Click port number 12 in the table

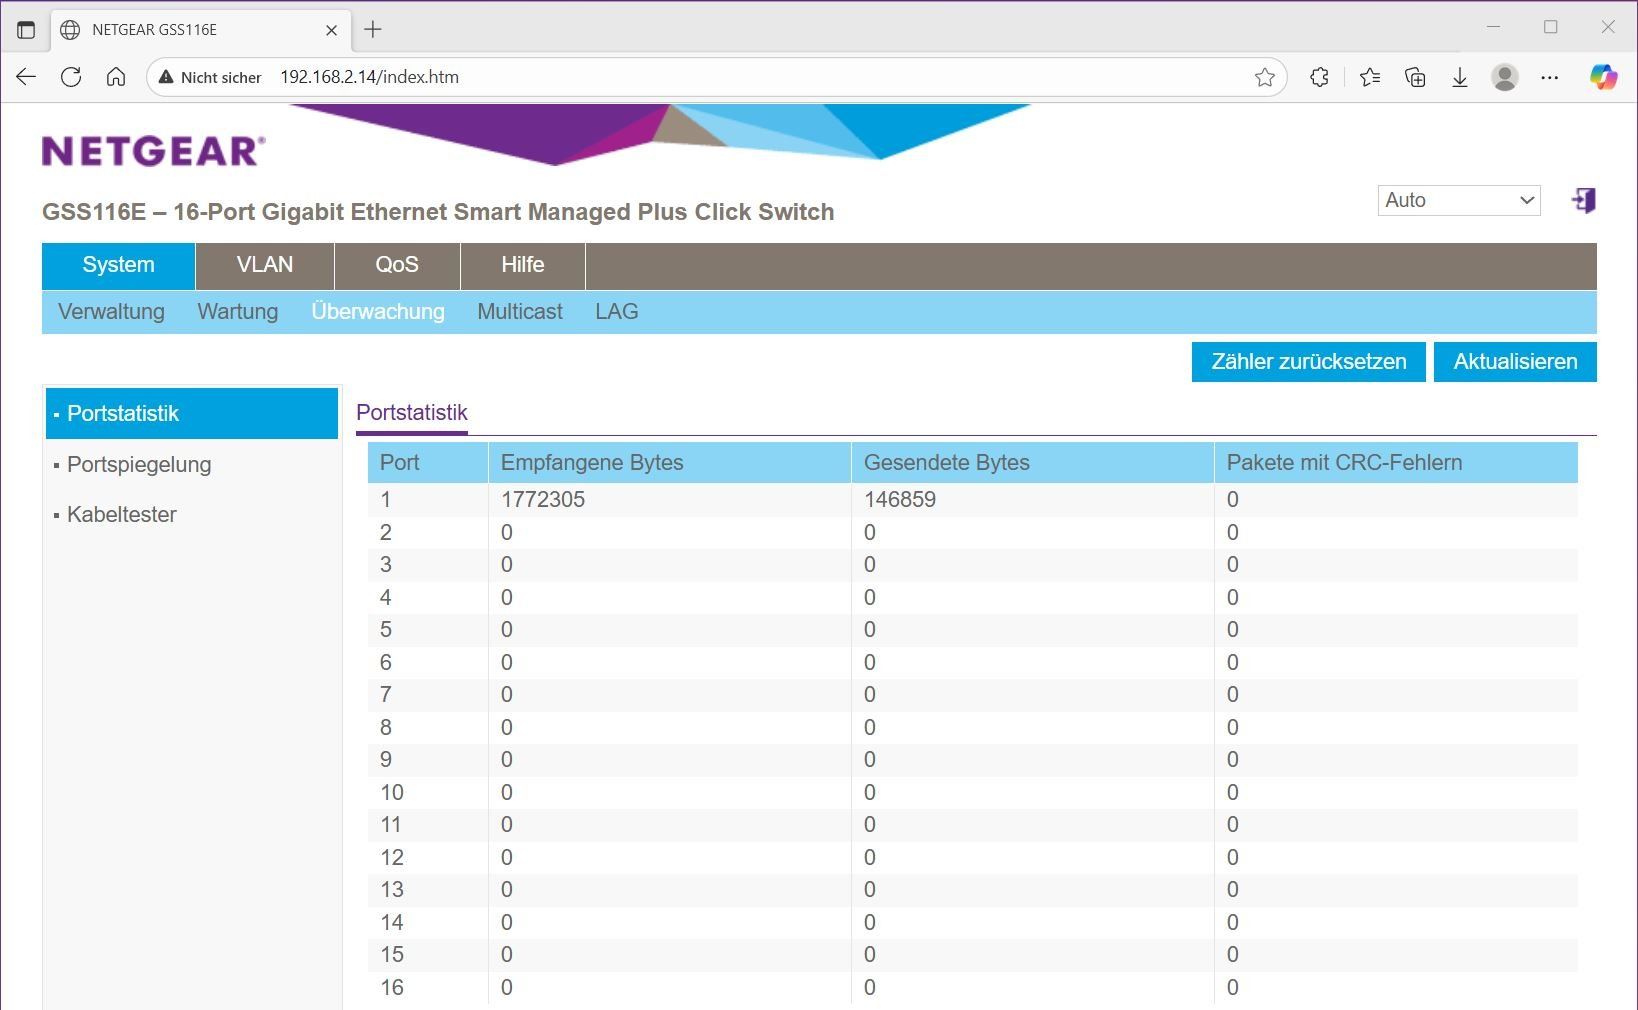[x=392, y=858]
